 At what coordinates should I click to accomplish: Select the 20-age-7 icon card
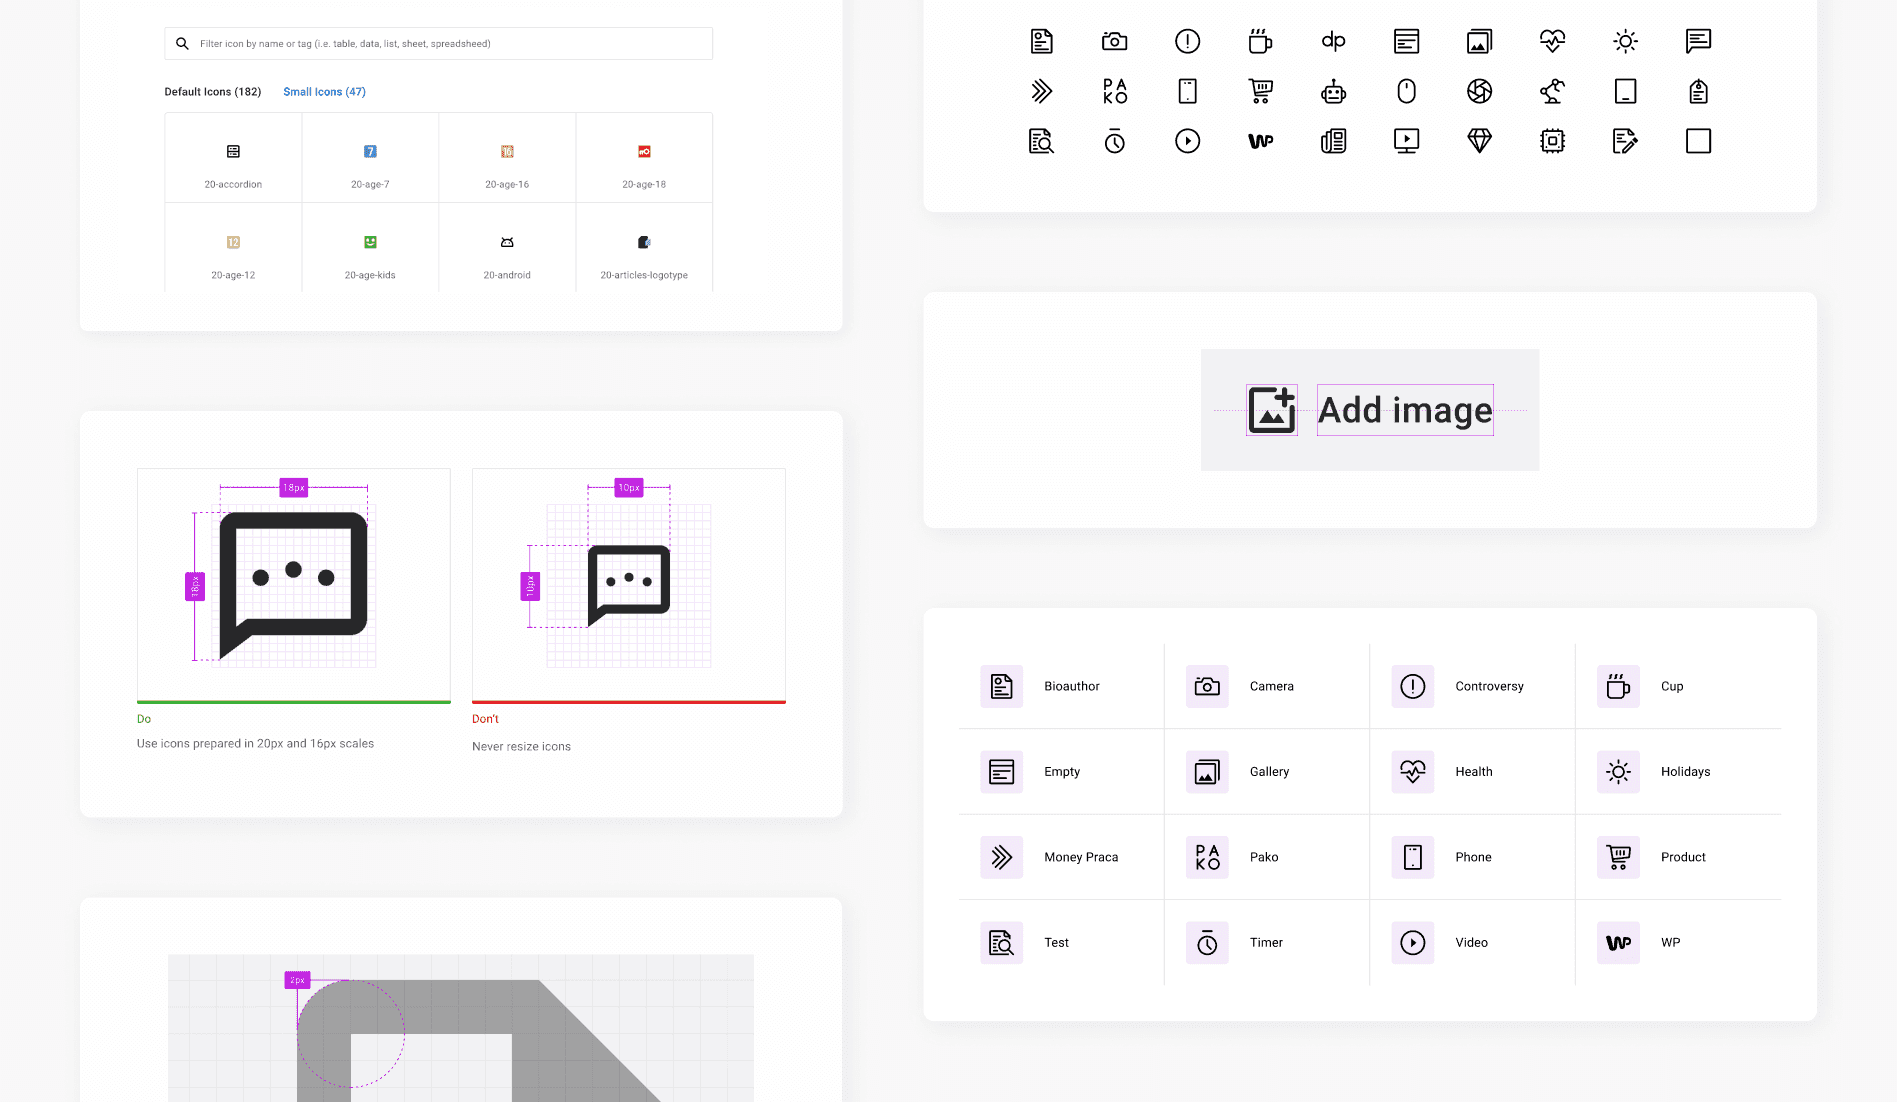(370, 158)
